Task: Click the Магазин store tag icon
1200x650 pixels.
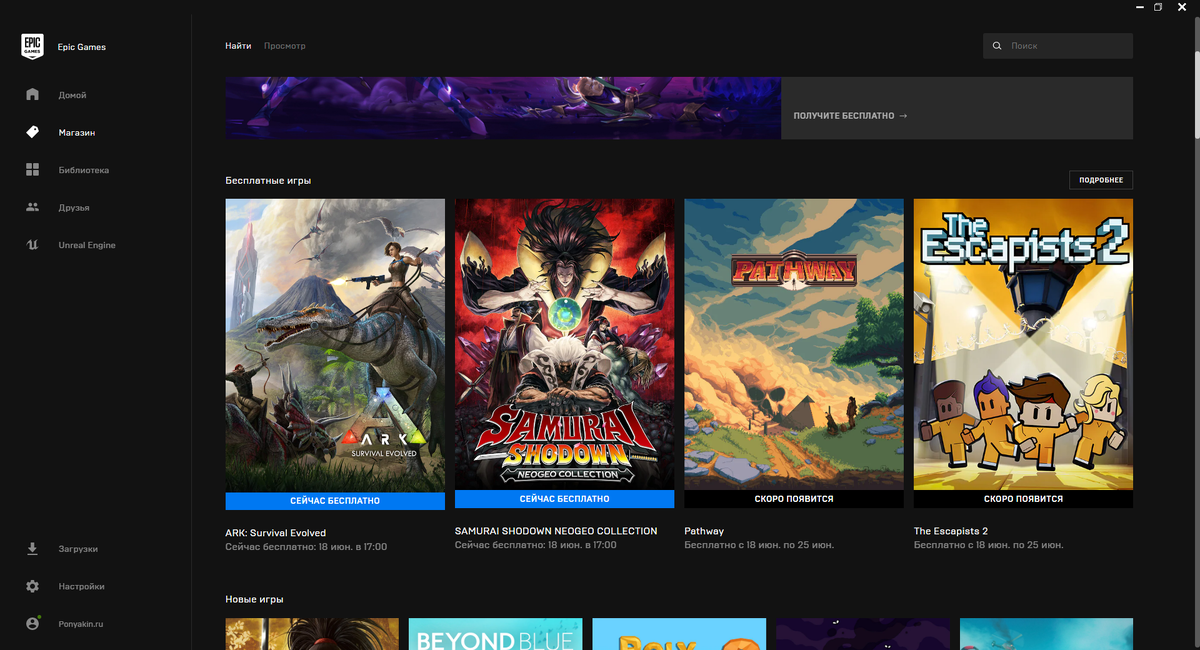Action: tap(32, 132)
